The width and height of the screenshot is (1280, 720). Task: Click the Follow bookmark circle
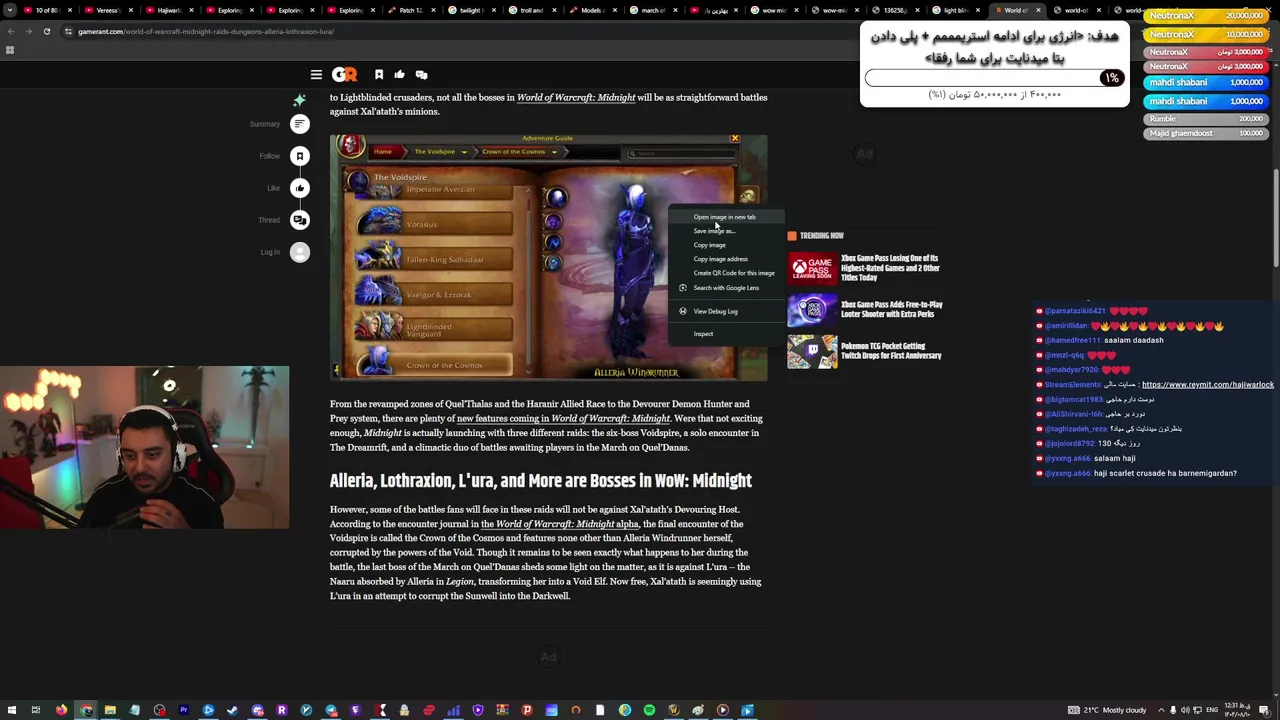(x=300, y=156)
